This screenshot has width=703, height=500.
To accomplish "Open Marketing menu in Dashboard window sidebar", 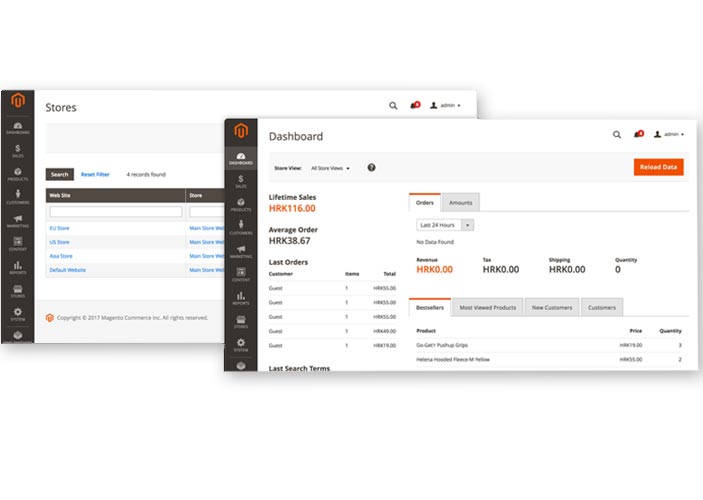I will 241,252.
